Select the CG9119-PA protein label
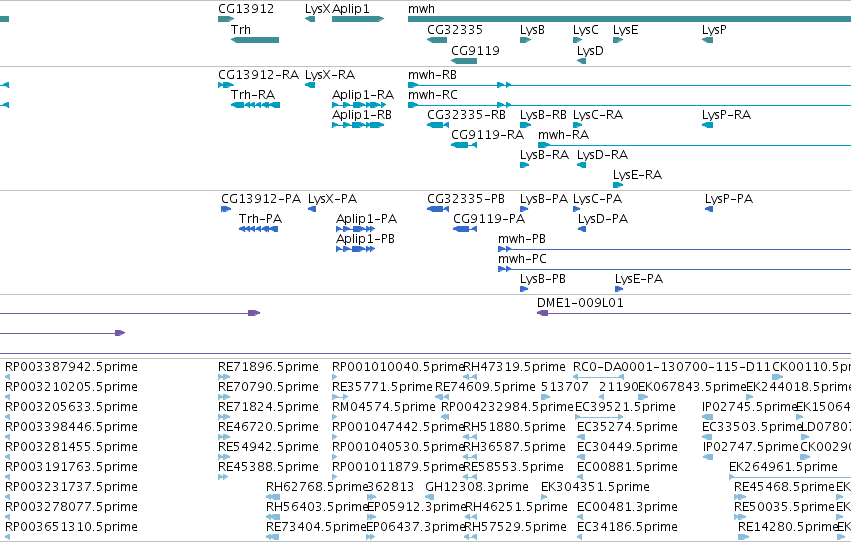851x542 pixels. 489,219
